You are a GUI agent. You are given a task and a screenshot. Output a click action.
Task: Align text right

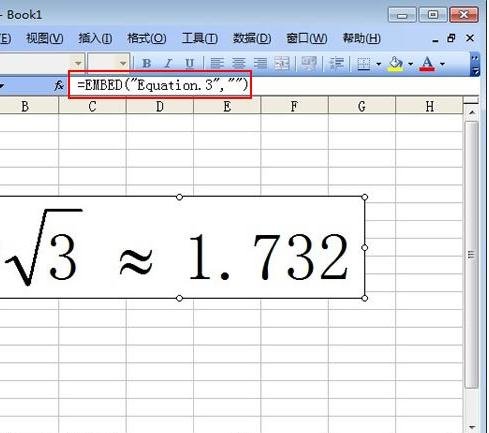(x=260, y=63)
